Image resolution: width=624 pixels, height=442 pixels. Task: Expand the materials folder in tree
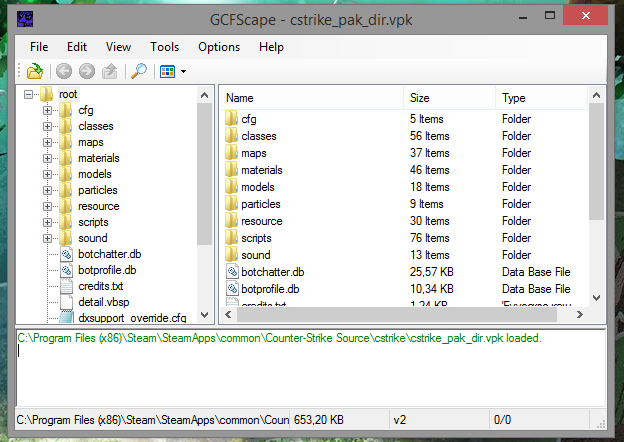47,158
